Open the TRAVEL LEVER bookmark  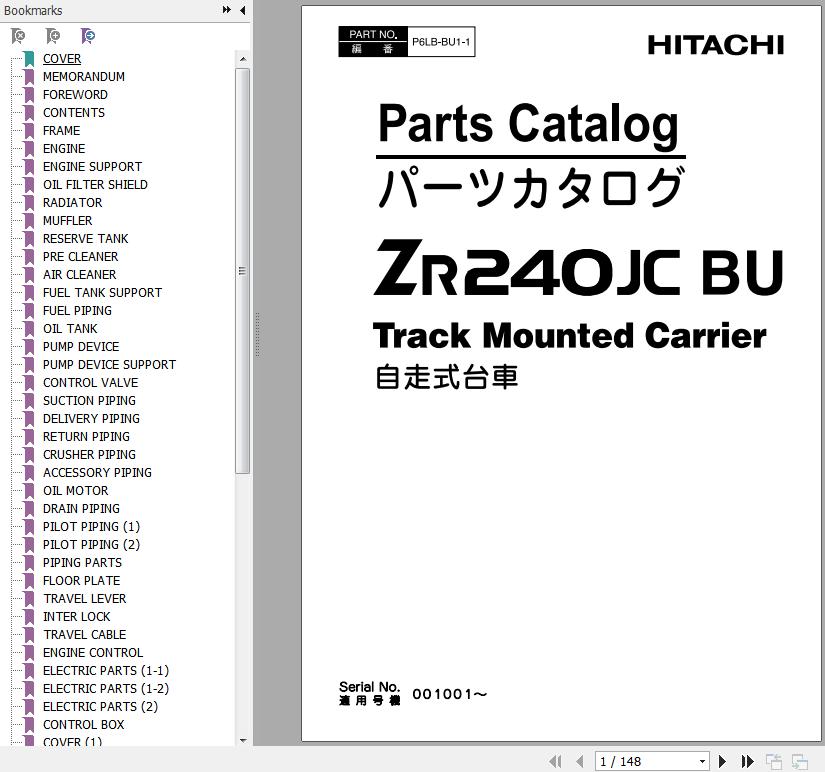click(85, 599)
